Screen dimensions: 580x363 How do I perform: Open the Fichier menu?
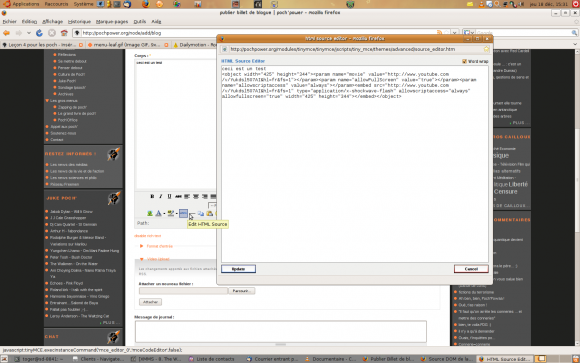tap(9, 21)
